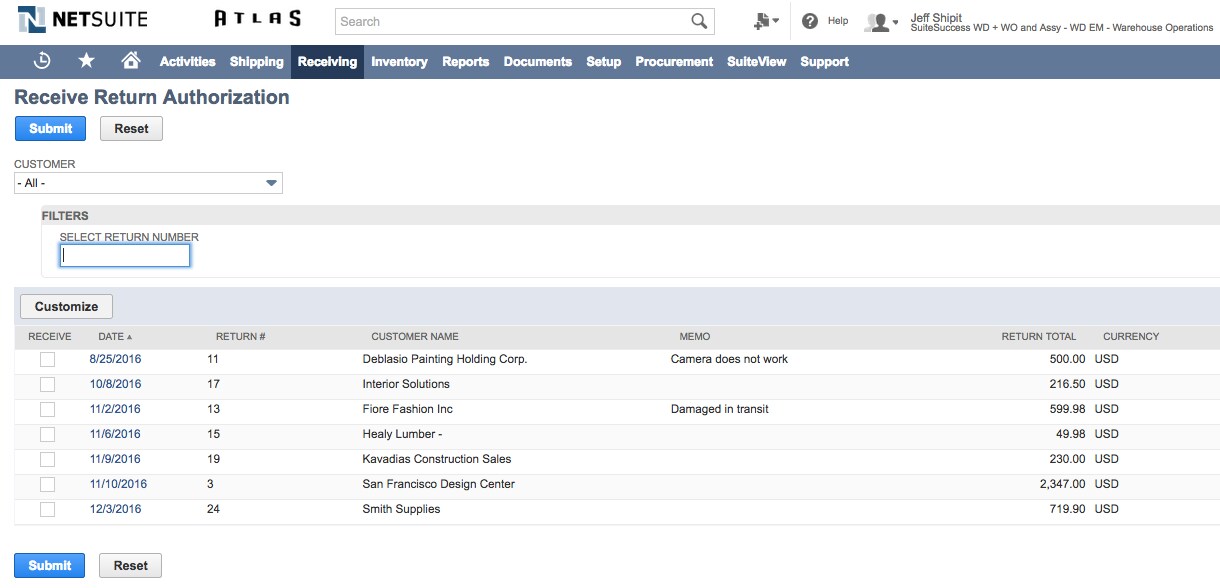
Task: Check Receive box for Kavadias Construction Sales
Action: [47, 459]
